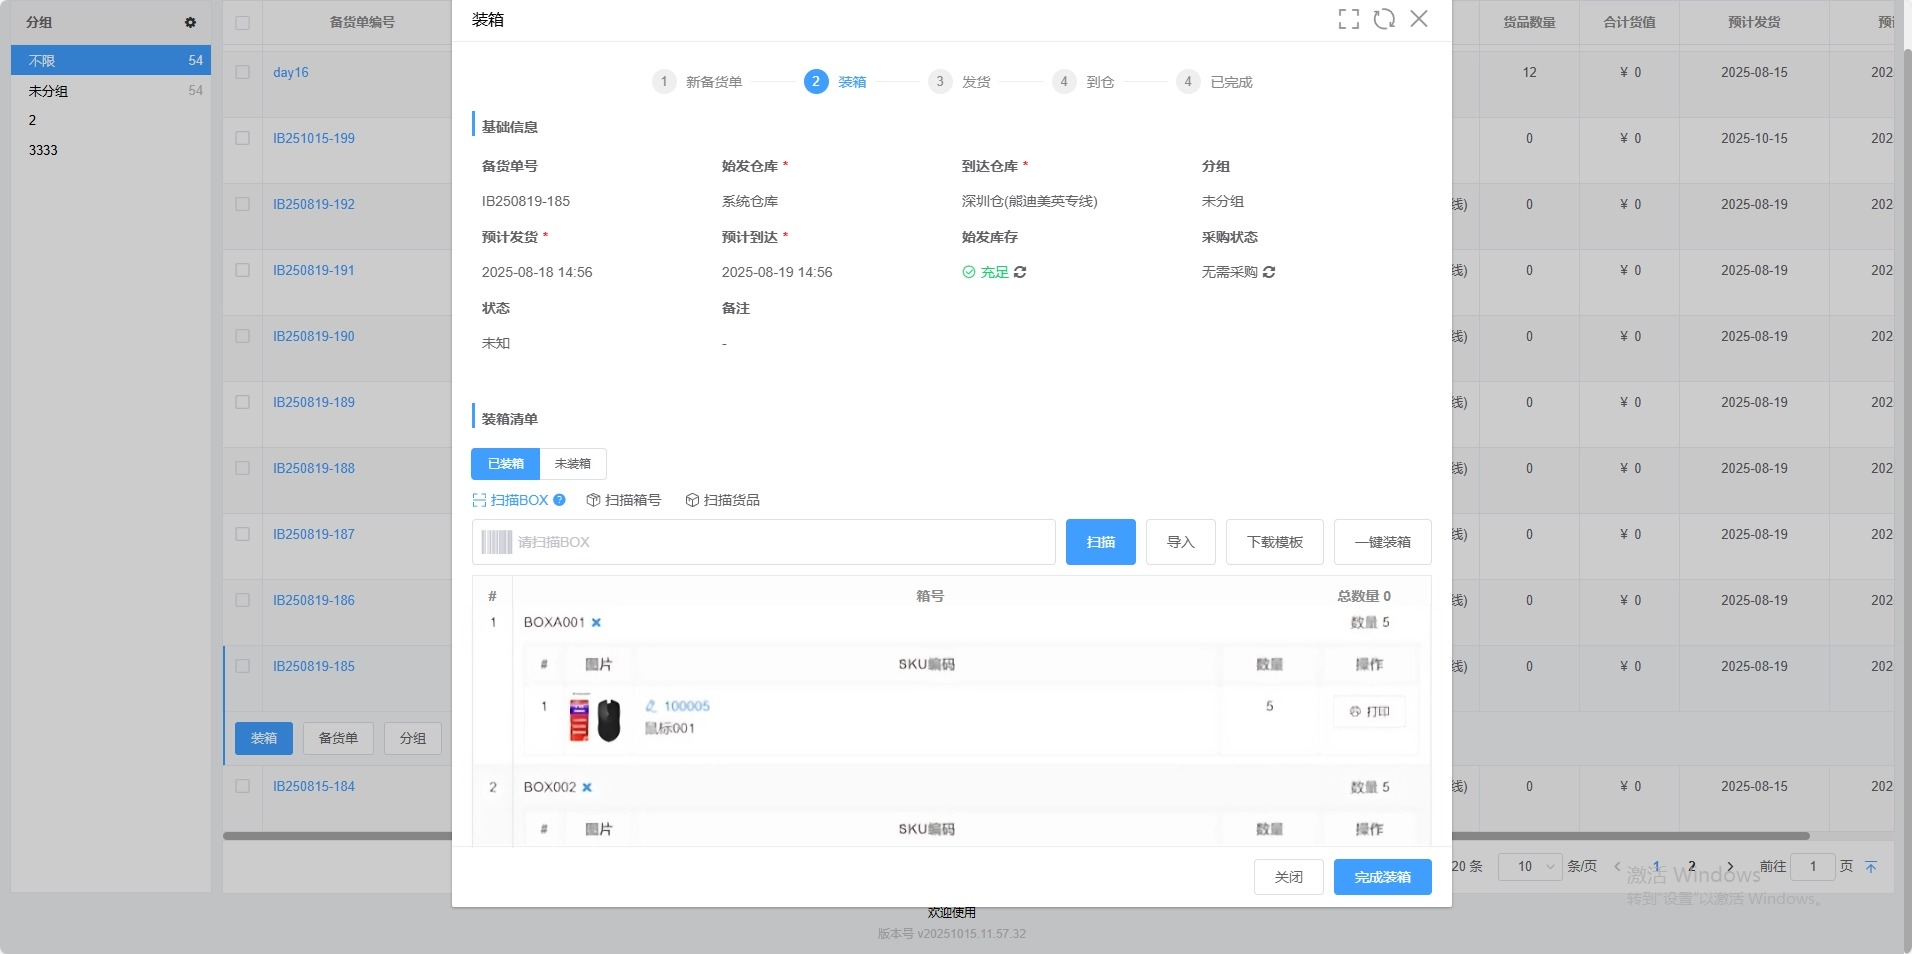Refresh the 采购状态 purchase status

pyautogui.click(x=1269, y=272)
